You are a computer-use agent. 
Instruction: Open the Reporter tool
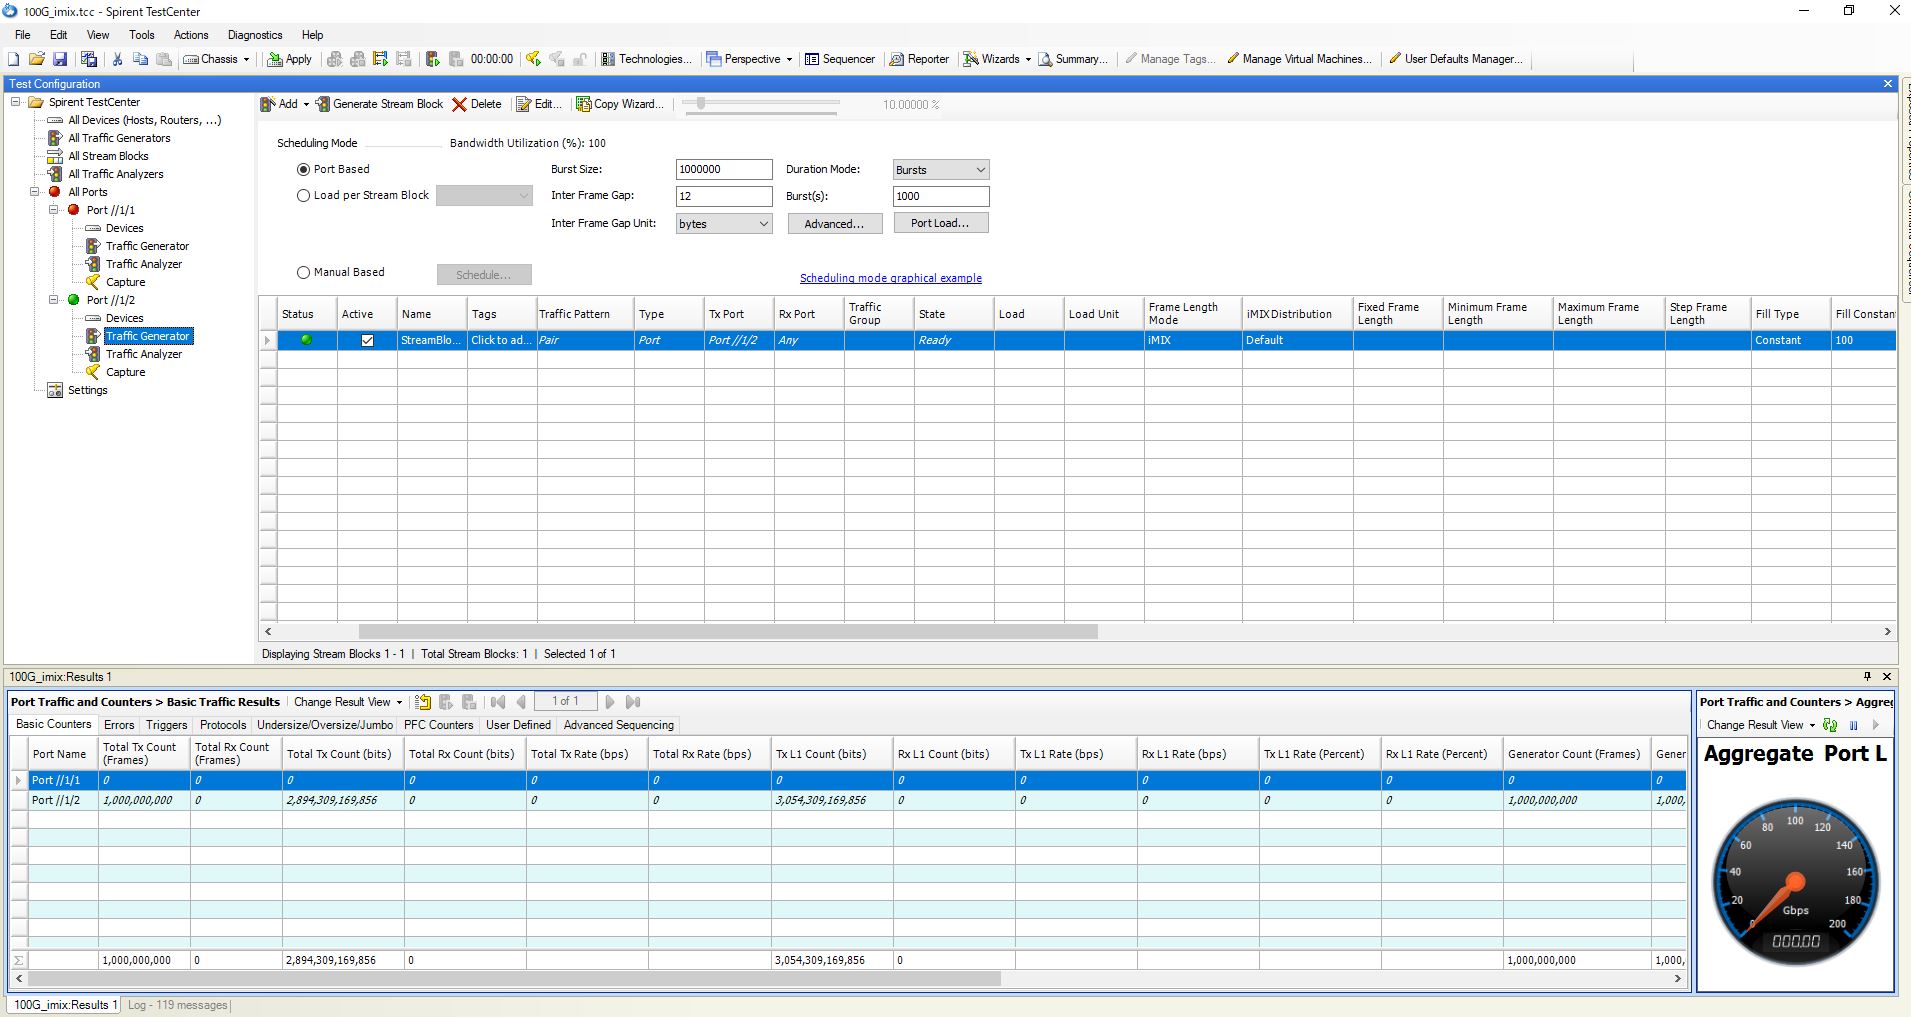[x=919, y=59]
